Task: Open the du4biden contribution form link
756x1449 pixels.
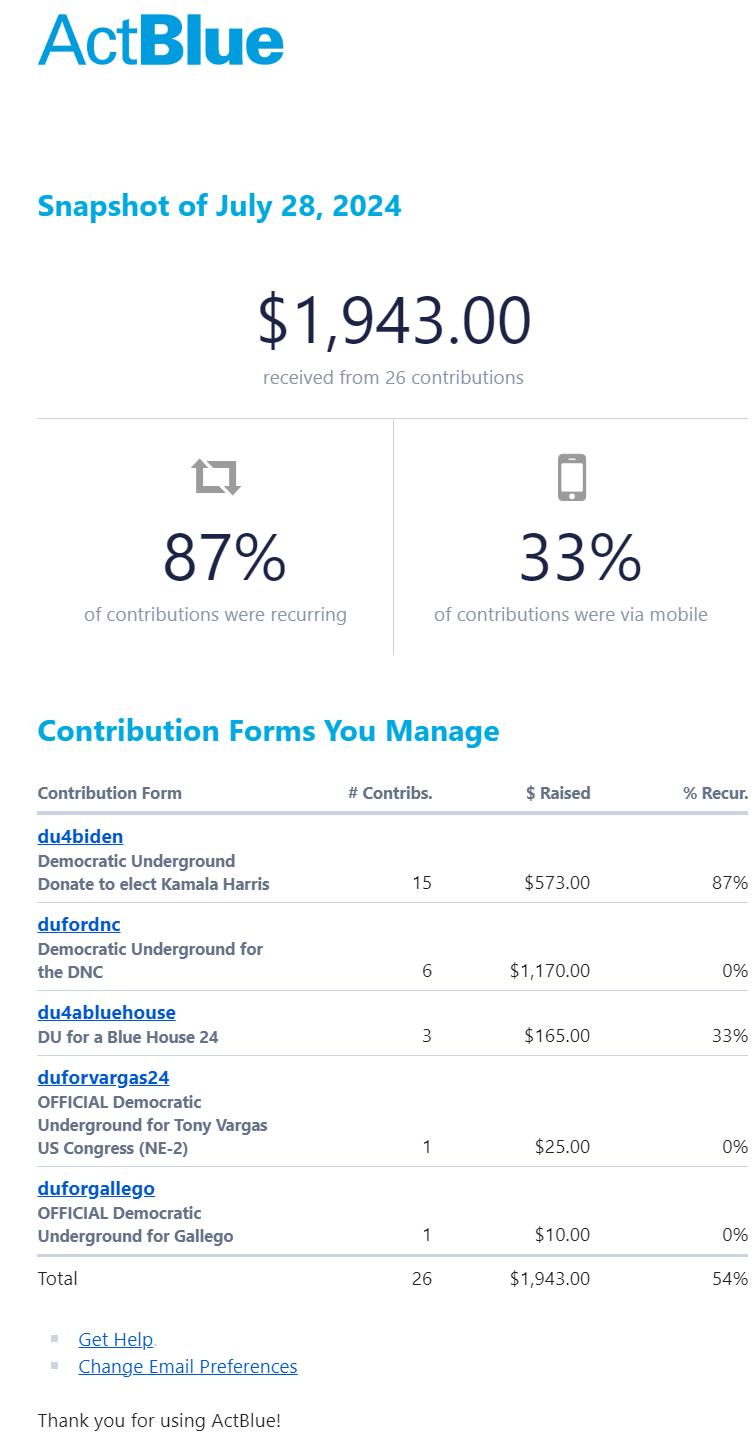Action: 80,837
